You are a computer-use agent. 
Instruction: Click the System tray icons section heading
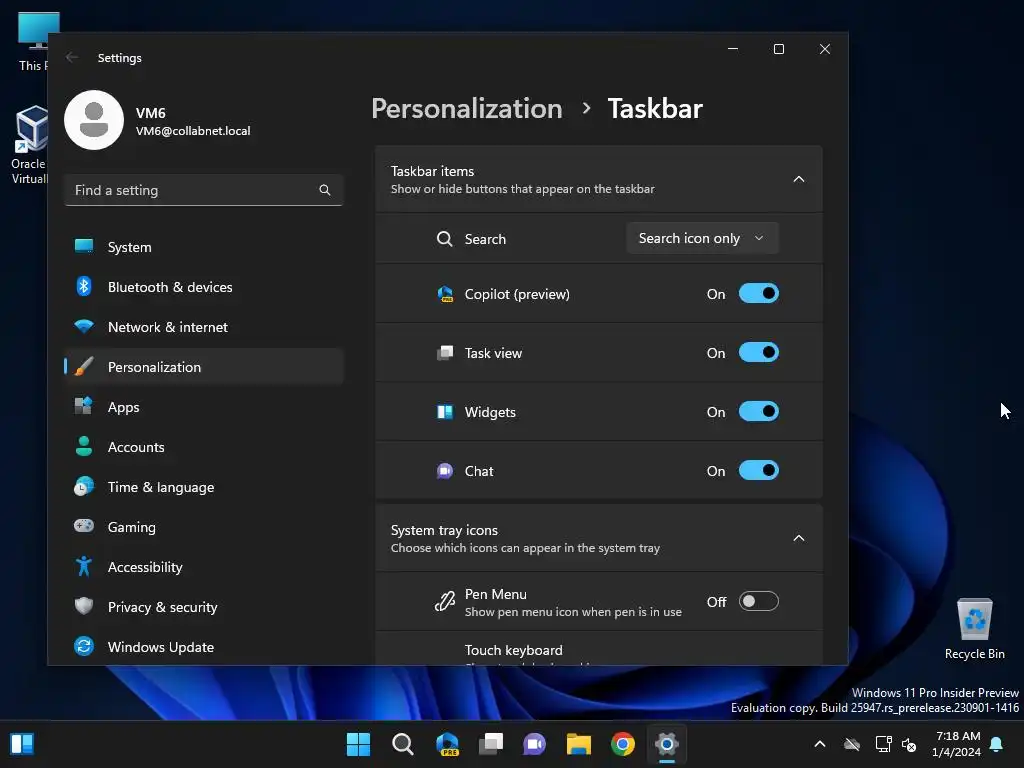point(444,530)
